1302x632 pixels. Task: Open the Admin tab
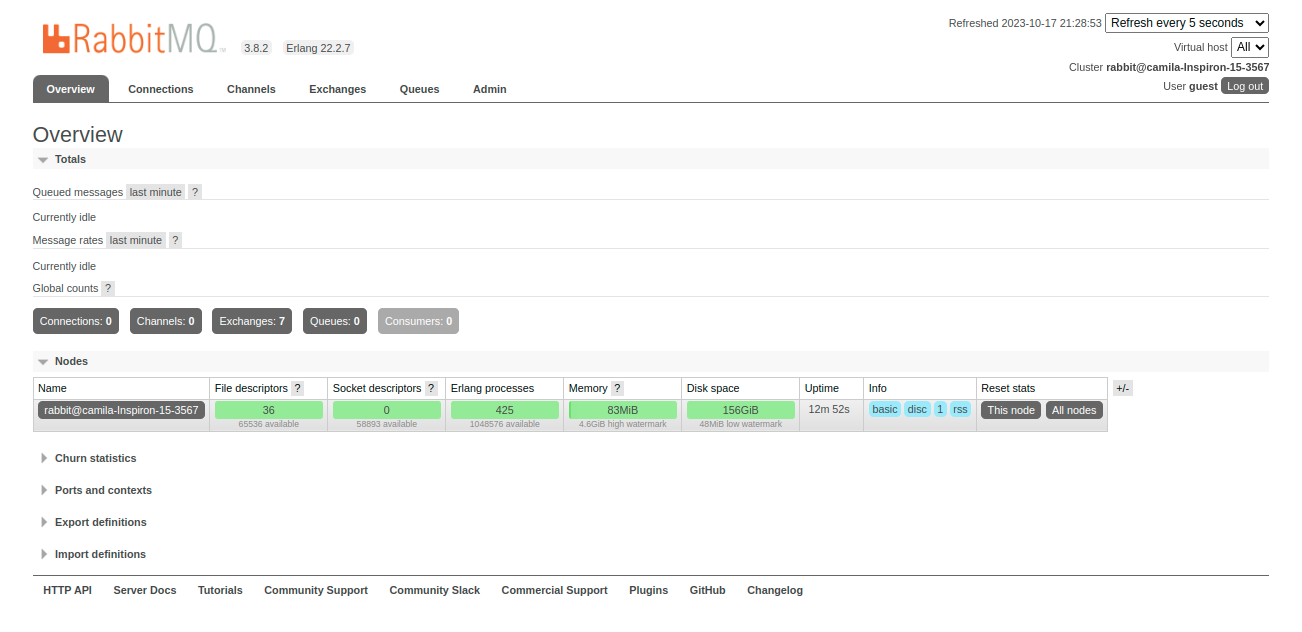point(490,89)
